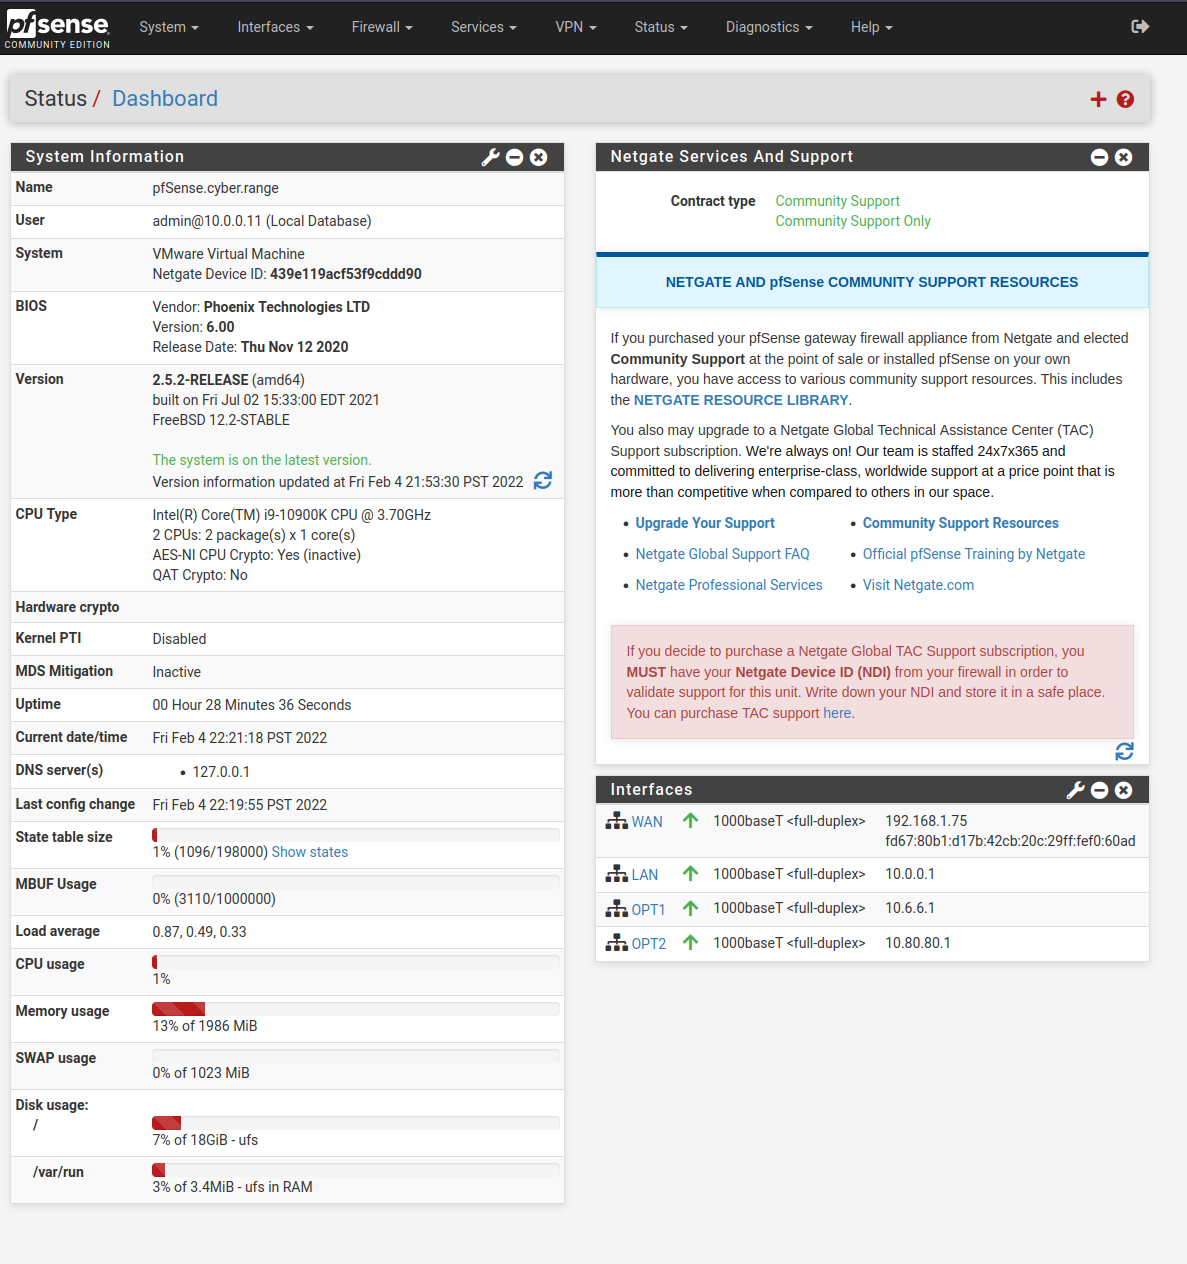Expand the Firewall dropdown menu
Screen dimensions: 1187x1264
click(381, 27)
